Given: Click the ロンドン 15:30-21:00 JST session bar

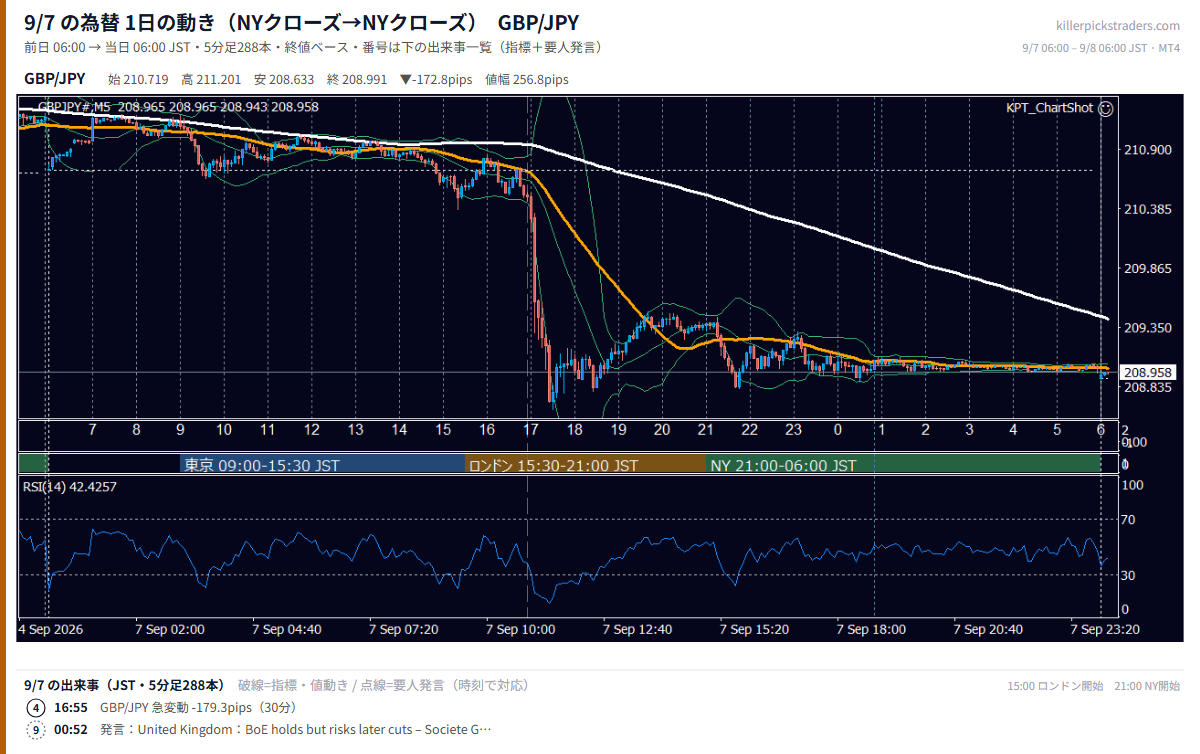Looking at the screenshot, I should point(586,465).
